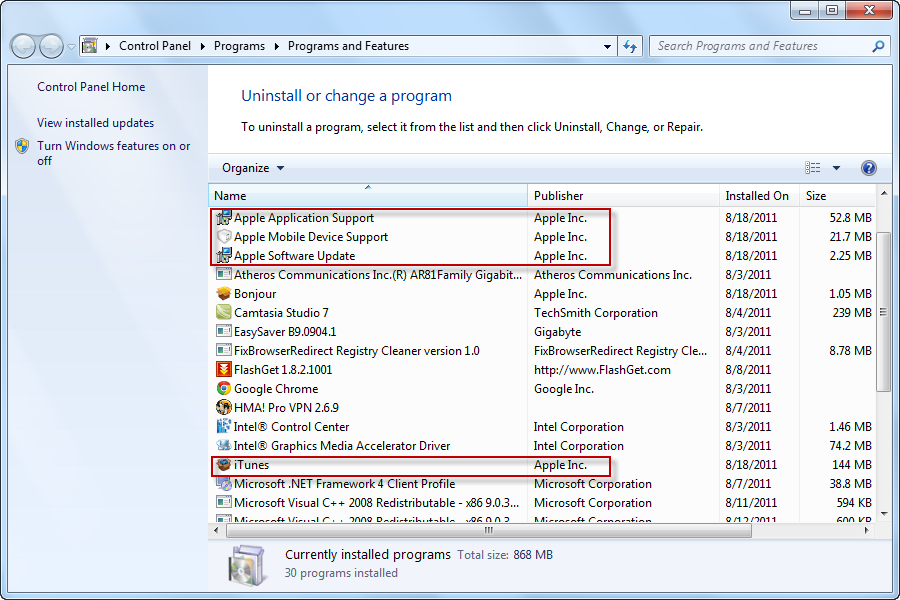This screenshot has height=600, width=900.
Task: Click the Atheros Communications program icon
Action: point(224,274)
